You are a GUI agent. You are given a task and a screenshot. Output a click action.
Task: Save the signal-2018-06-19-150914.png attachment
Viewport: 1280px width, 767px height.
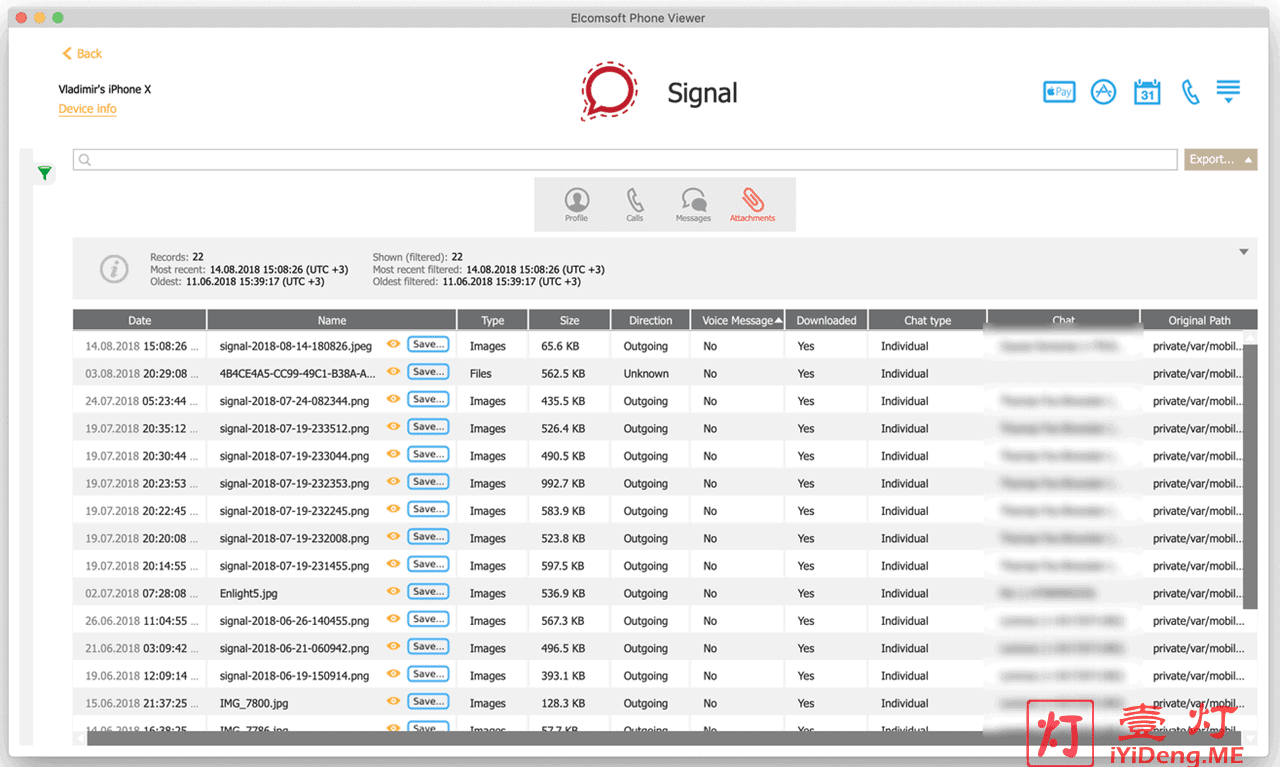coord(428,674)
